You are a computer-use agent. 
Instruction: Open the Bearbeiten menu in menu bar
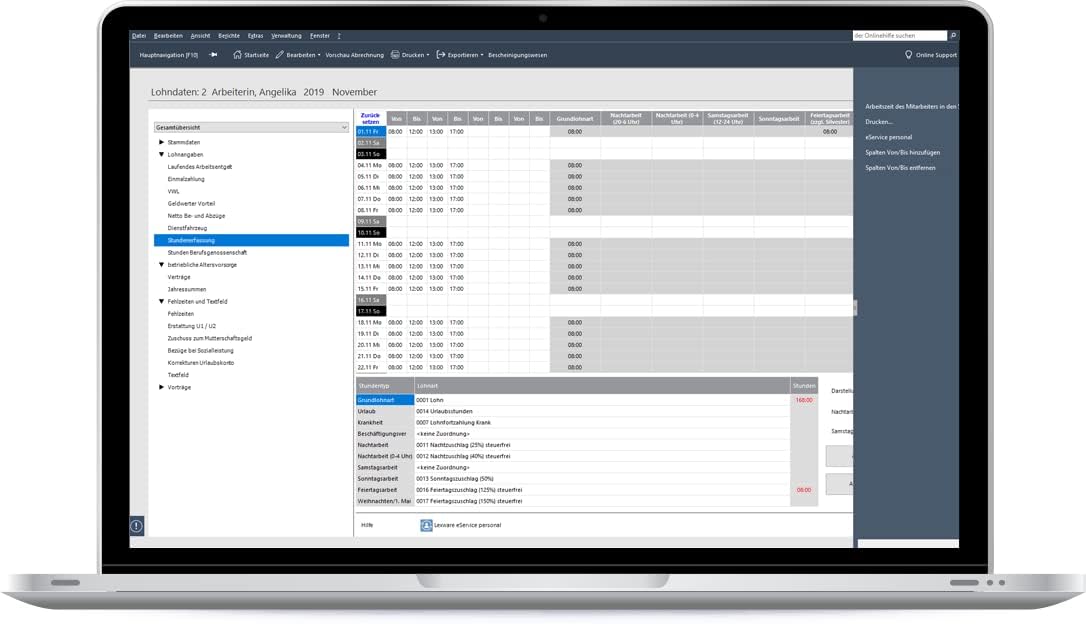pos(168,35)
